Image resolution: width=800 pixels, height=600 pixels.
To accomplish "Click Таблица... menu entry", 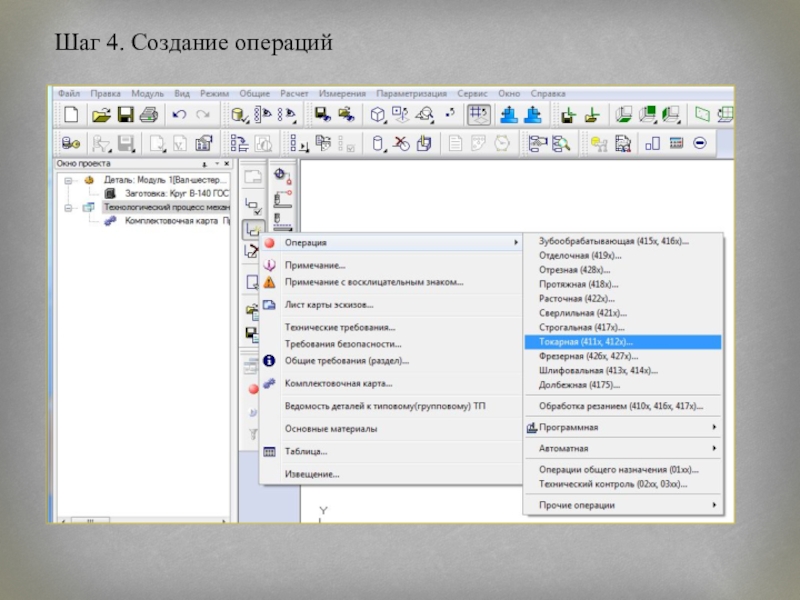I will (306, 451).
